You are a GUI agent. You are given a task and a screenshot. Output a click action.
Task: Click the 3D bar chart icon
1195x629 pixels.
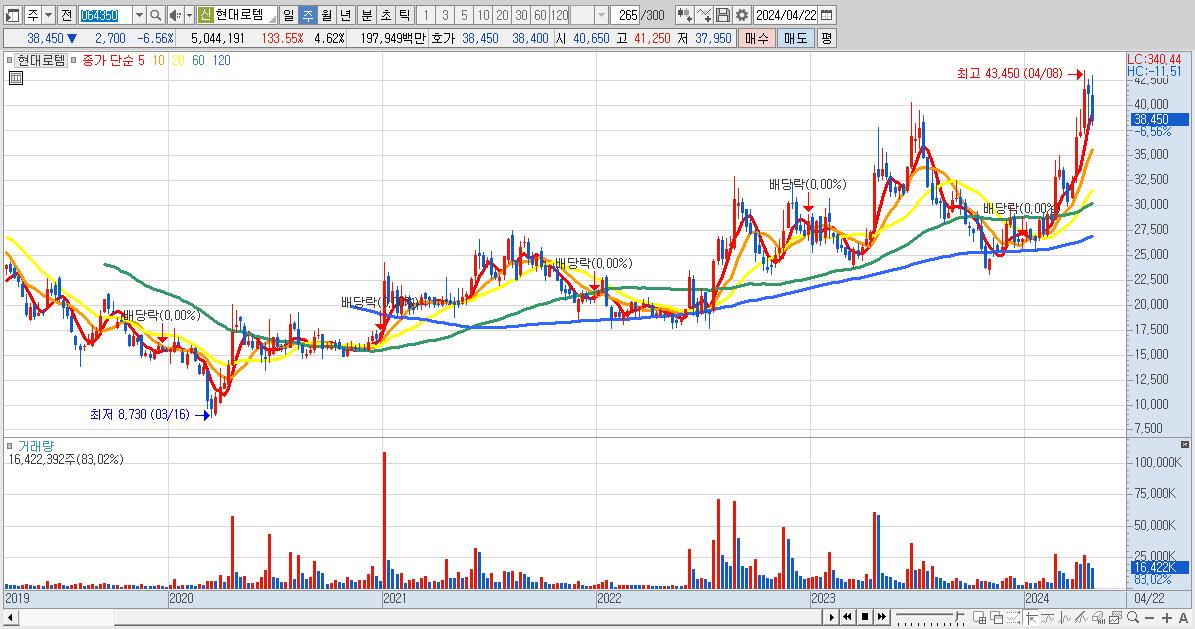[x=1098, y=617]
